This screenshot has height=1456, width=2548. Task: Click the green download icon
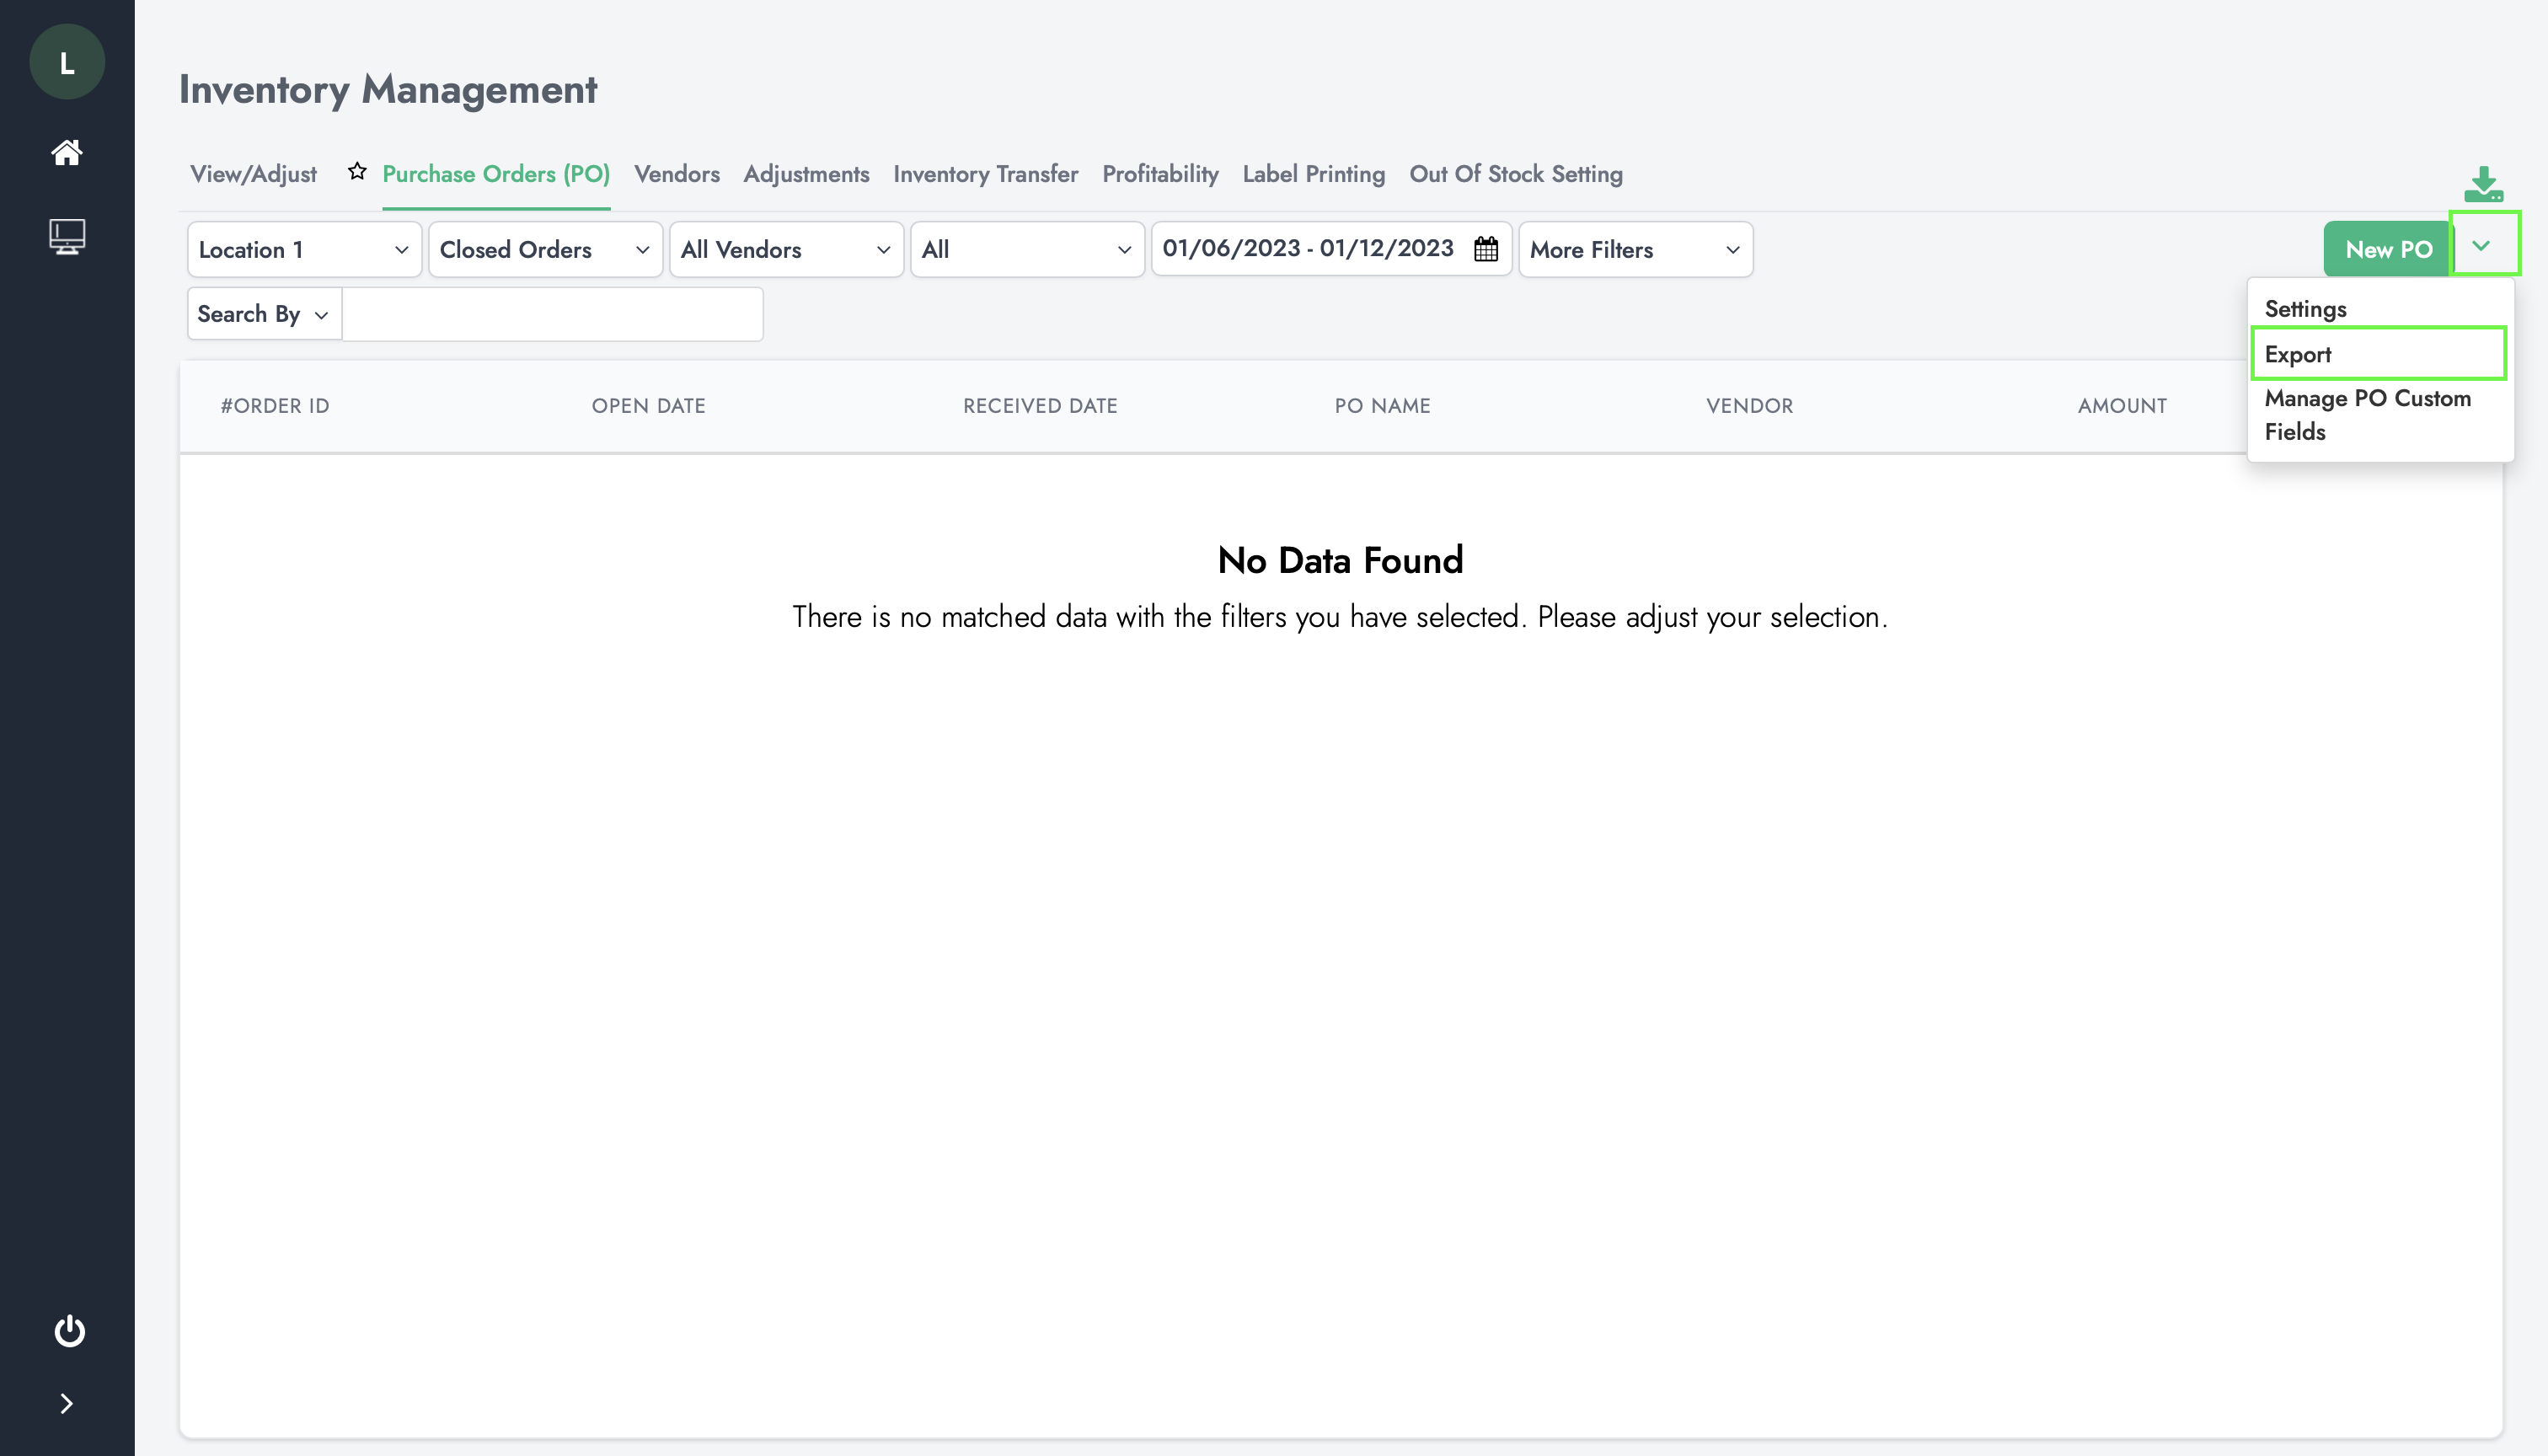pos(2483,185)
